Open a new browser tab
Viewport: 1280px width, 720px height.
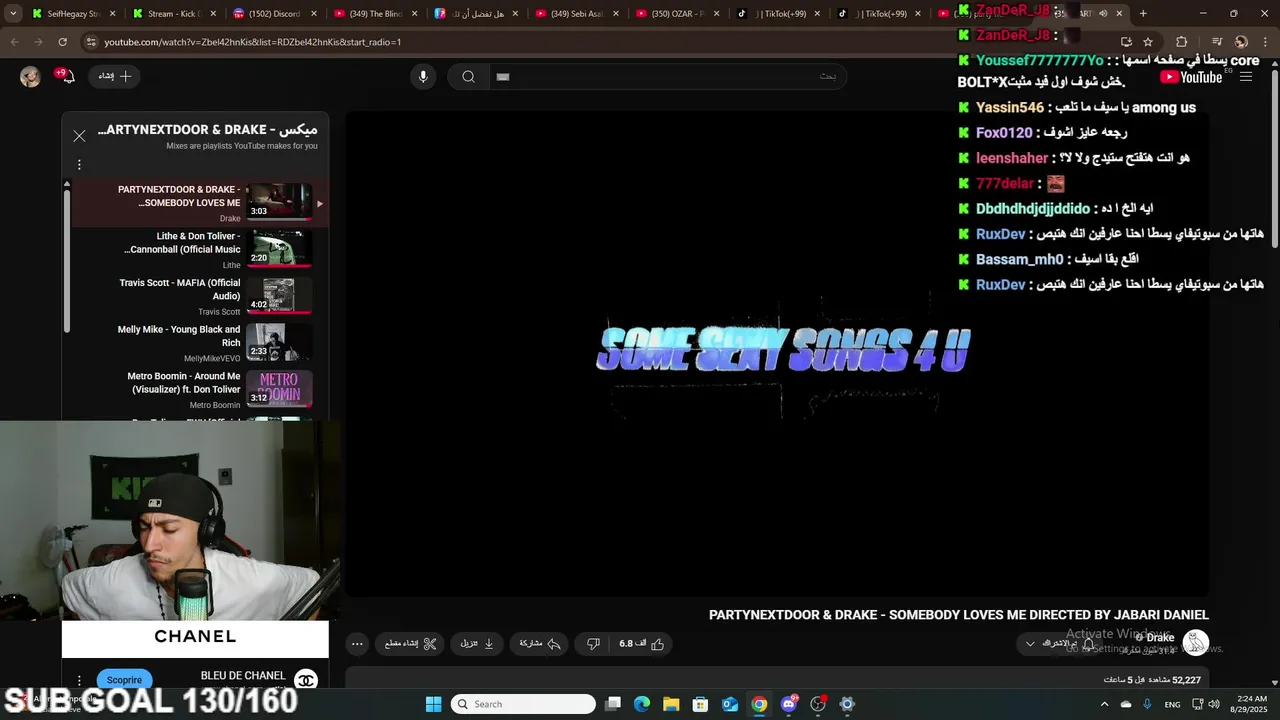coord(1143,14)
